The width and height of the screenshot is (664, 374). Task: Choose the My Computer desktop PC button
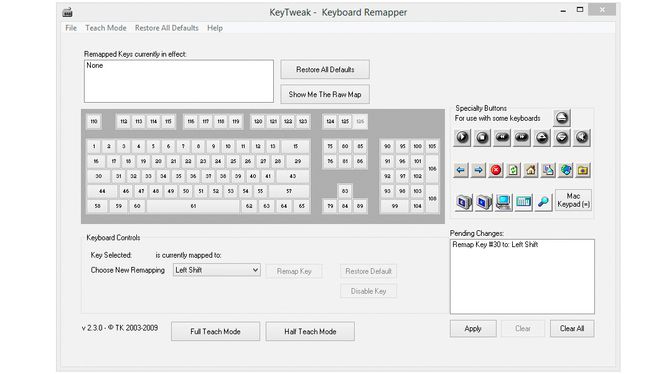point(503,202)
